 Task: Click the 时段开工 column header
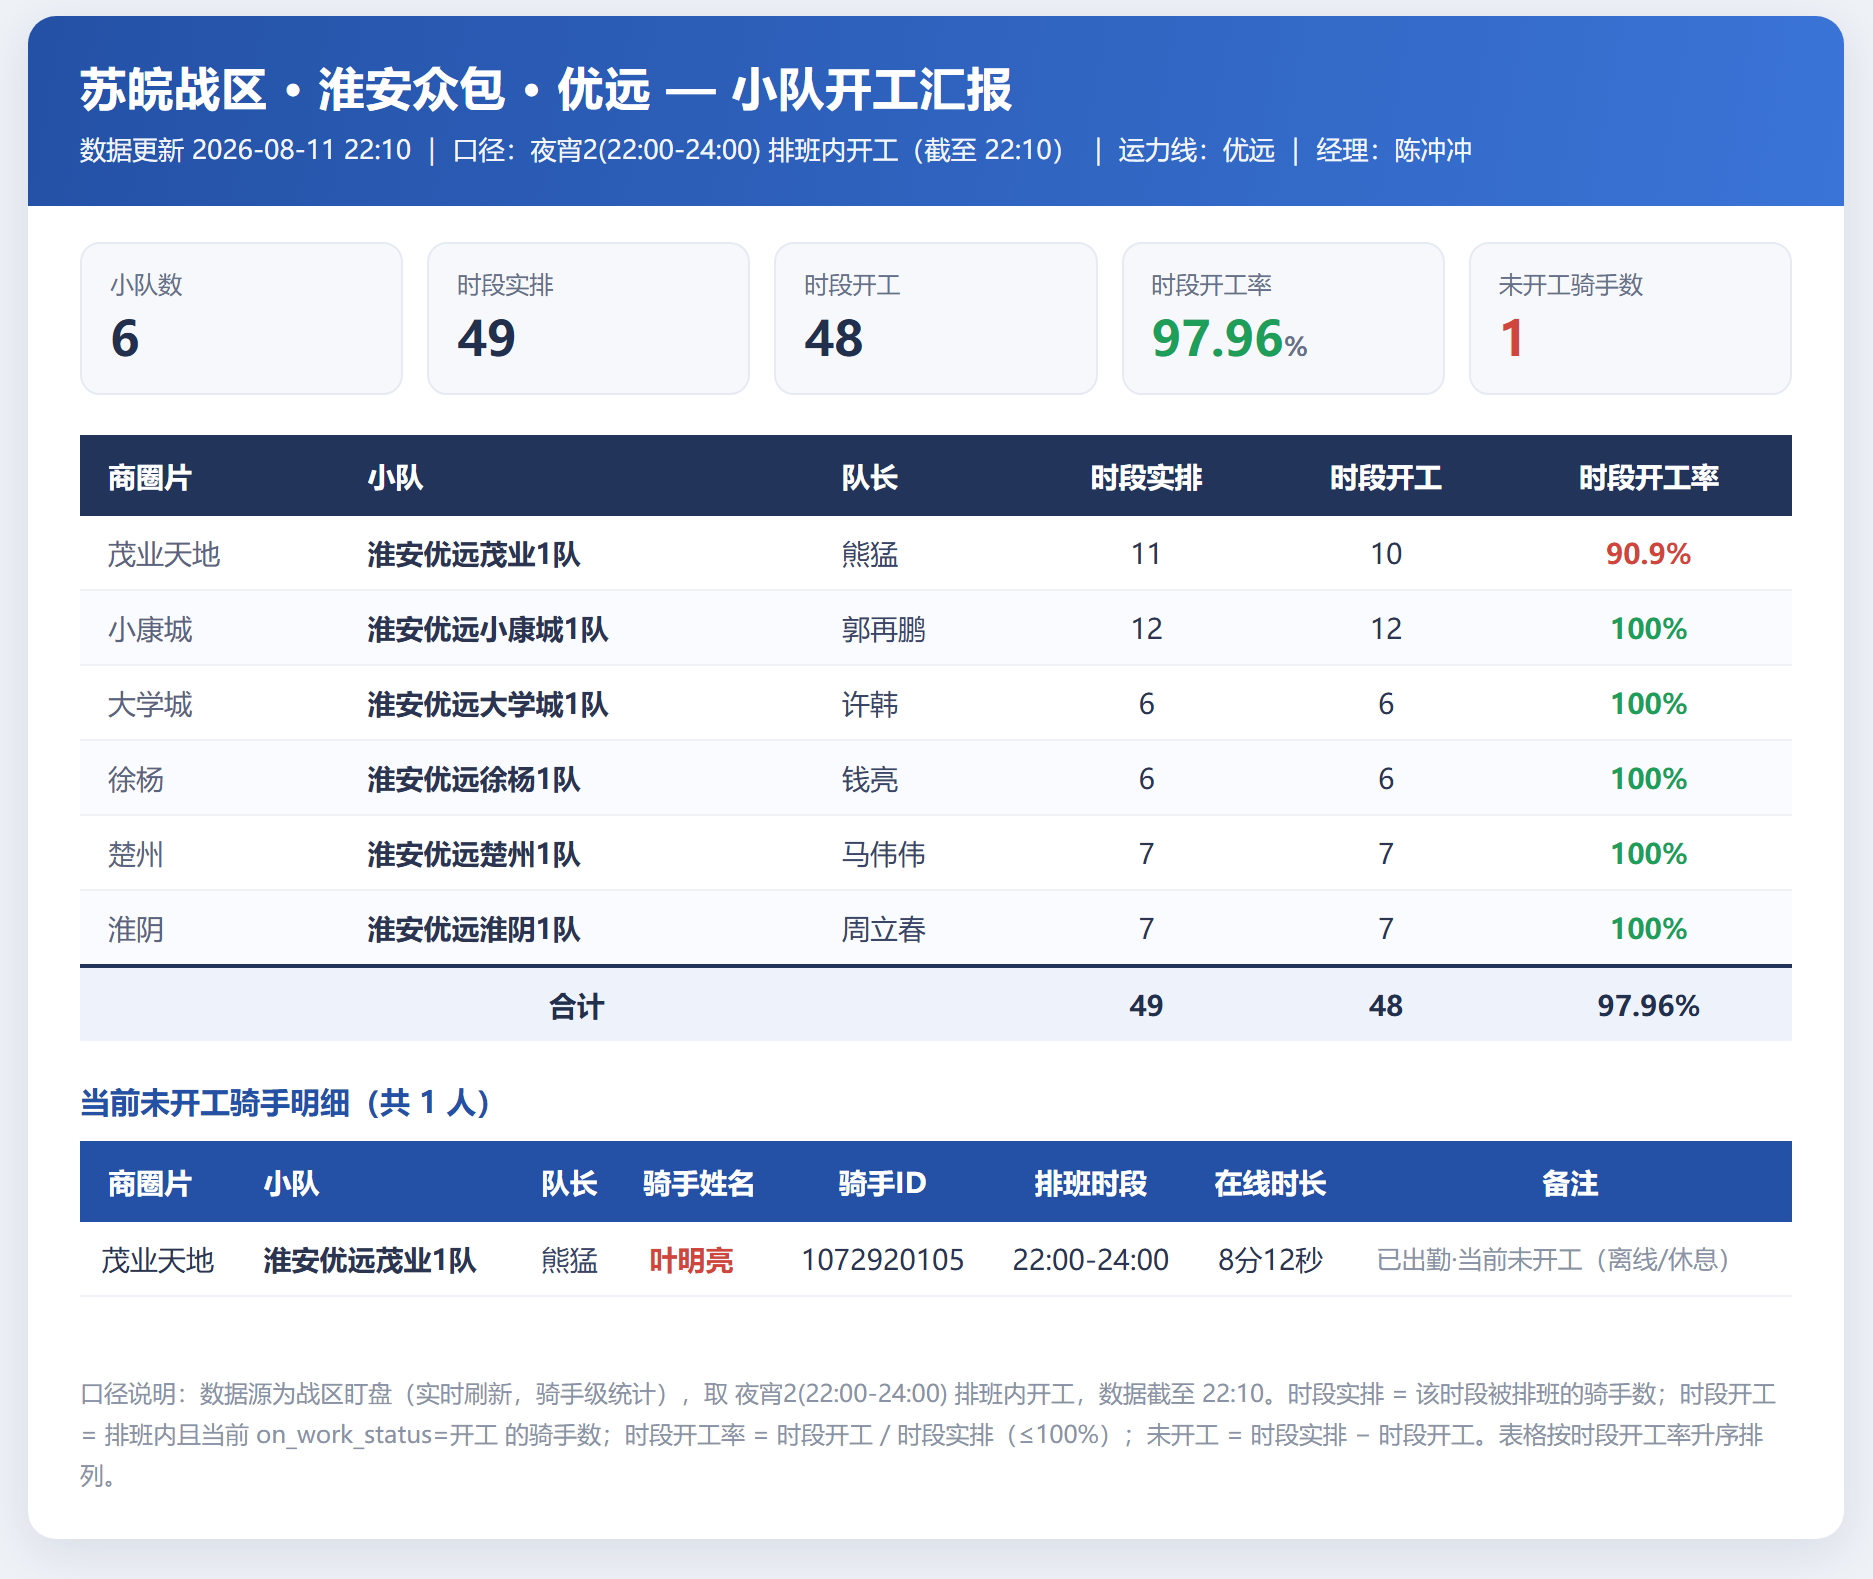pyautogui.click(x=1385, y=477)
